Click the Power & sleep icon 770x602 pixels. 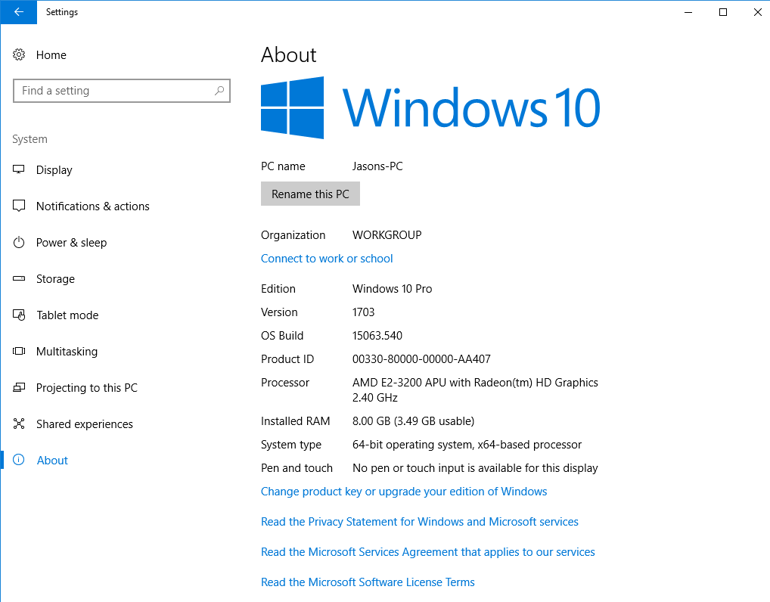(x=19, y=243)
